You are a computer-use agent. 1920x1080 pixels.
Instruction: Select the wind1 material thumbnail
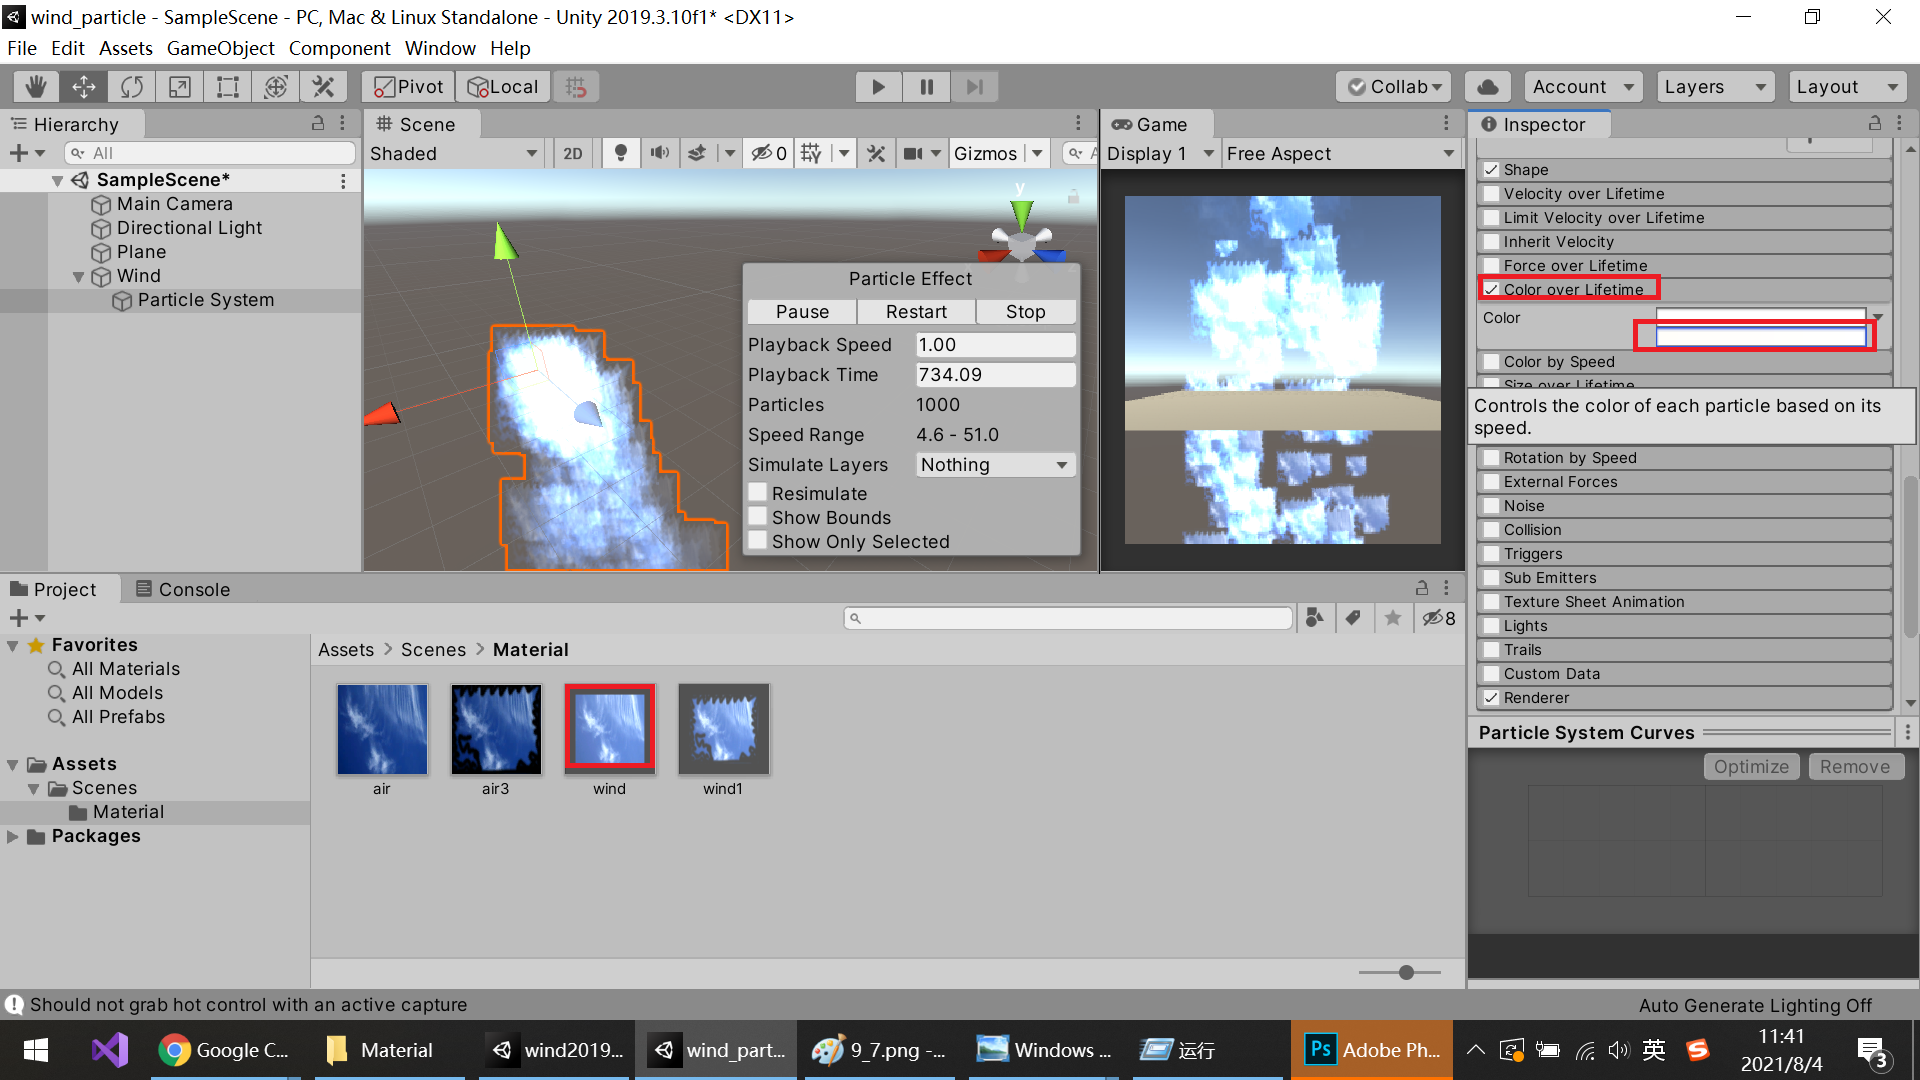tap(723, 729)
